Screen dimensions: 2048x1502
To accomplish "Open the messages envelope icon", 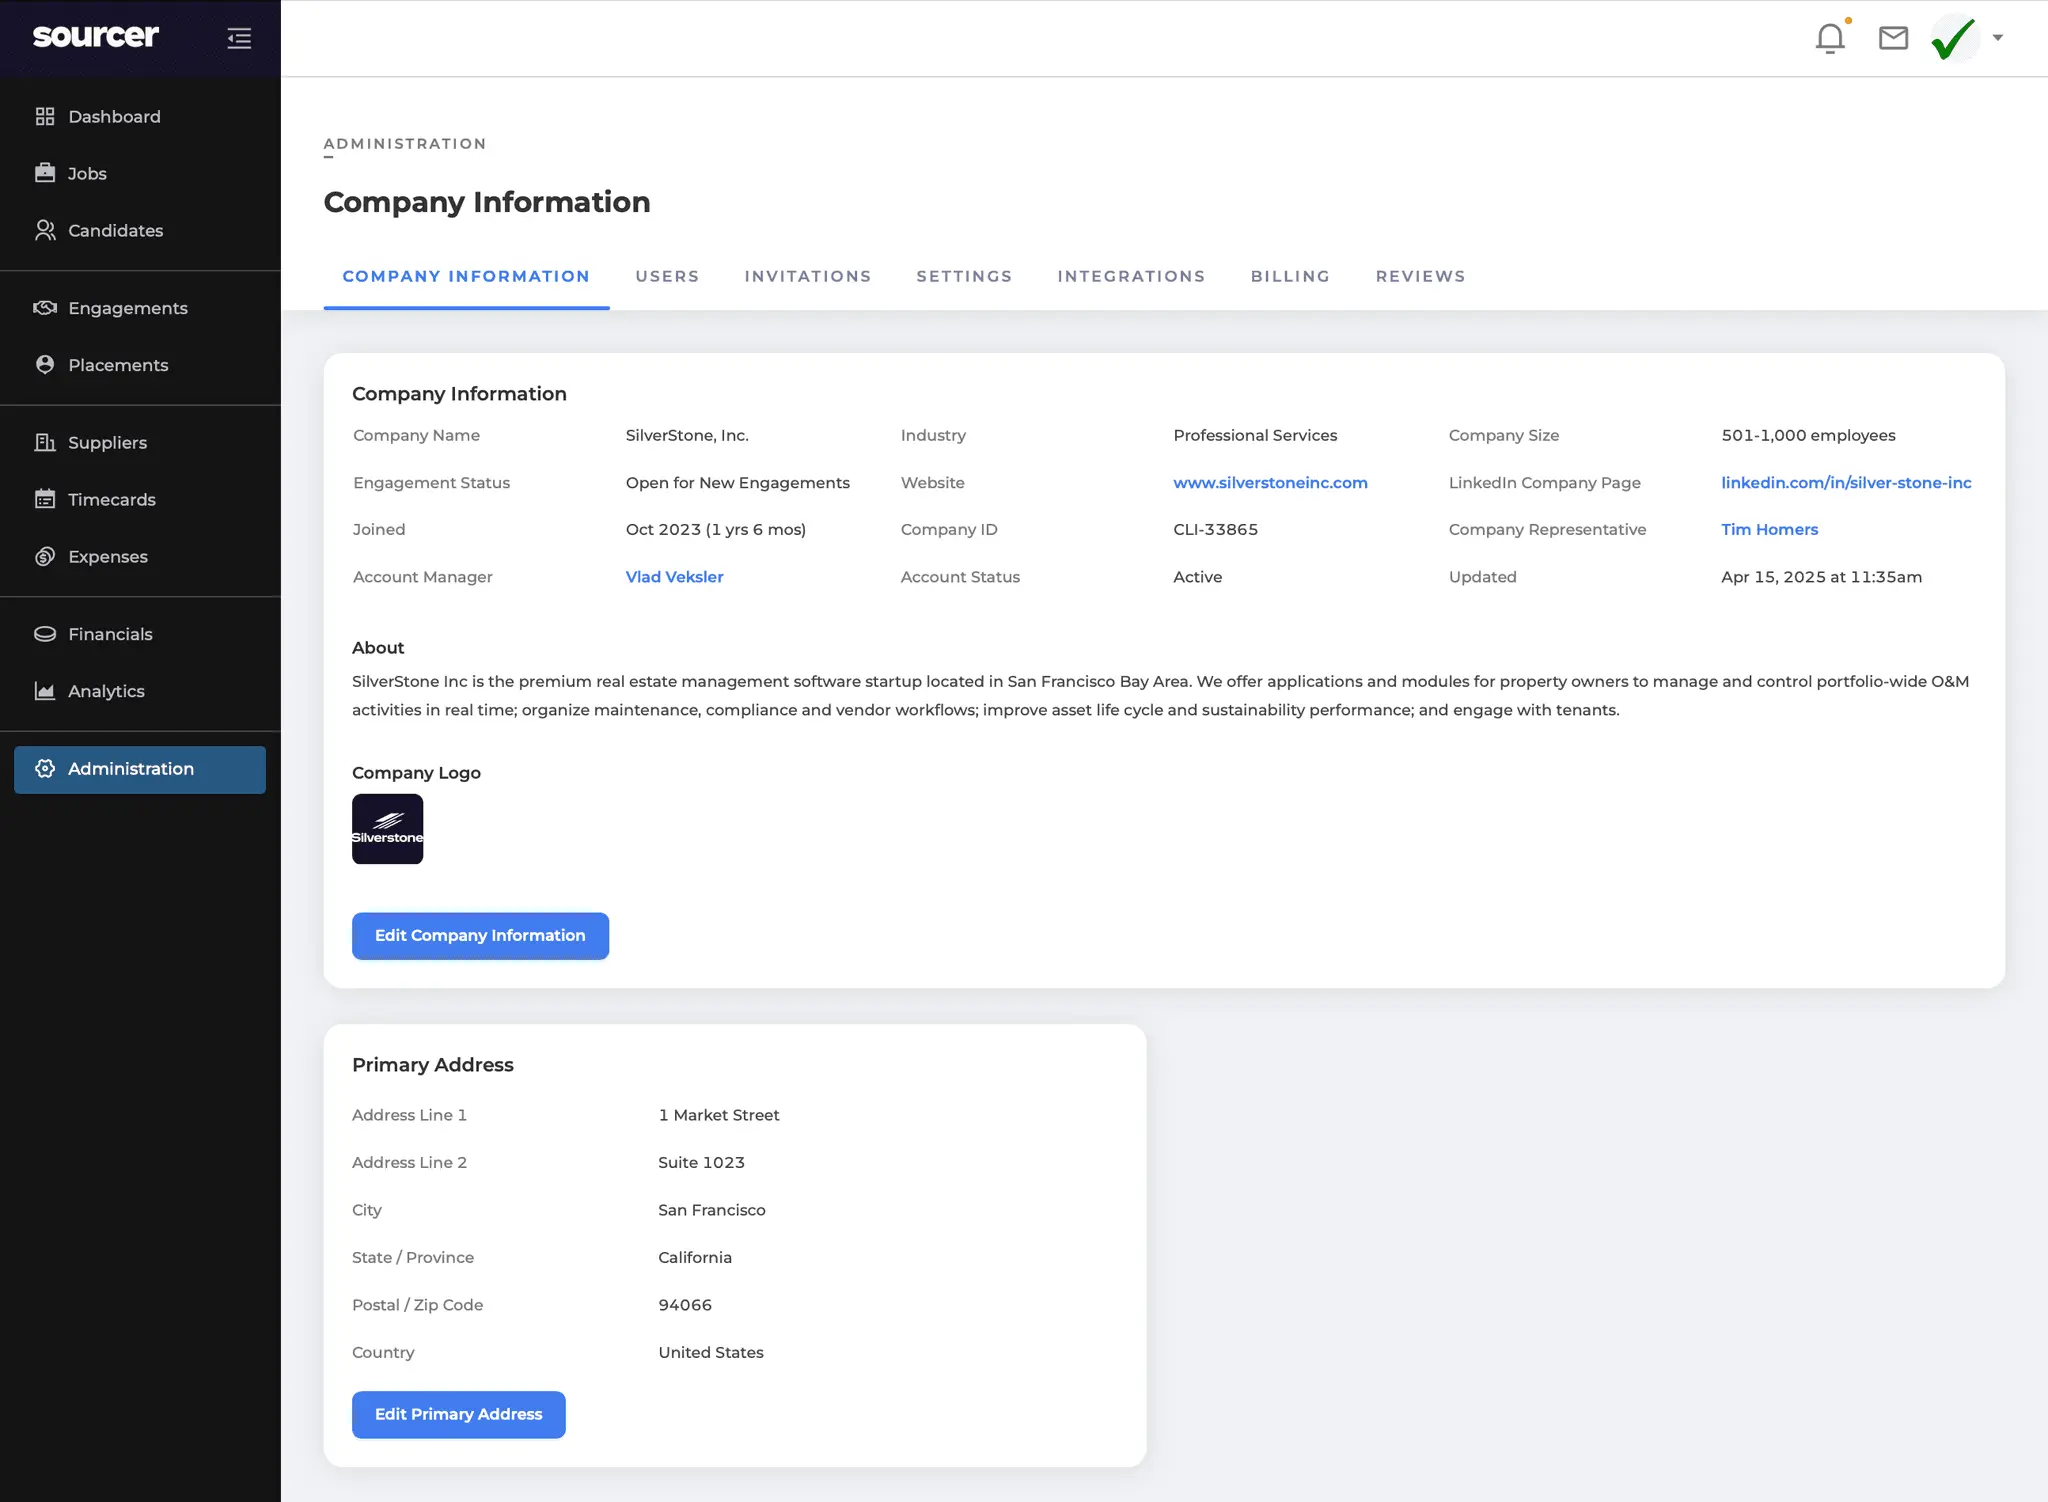I will point(1893,38).
